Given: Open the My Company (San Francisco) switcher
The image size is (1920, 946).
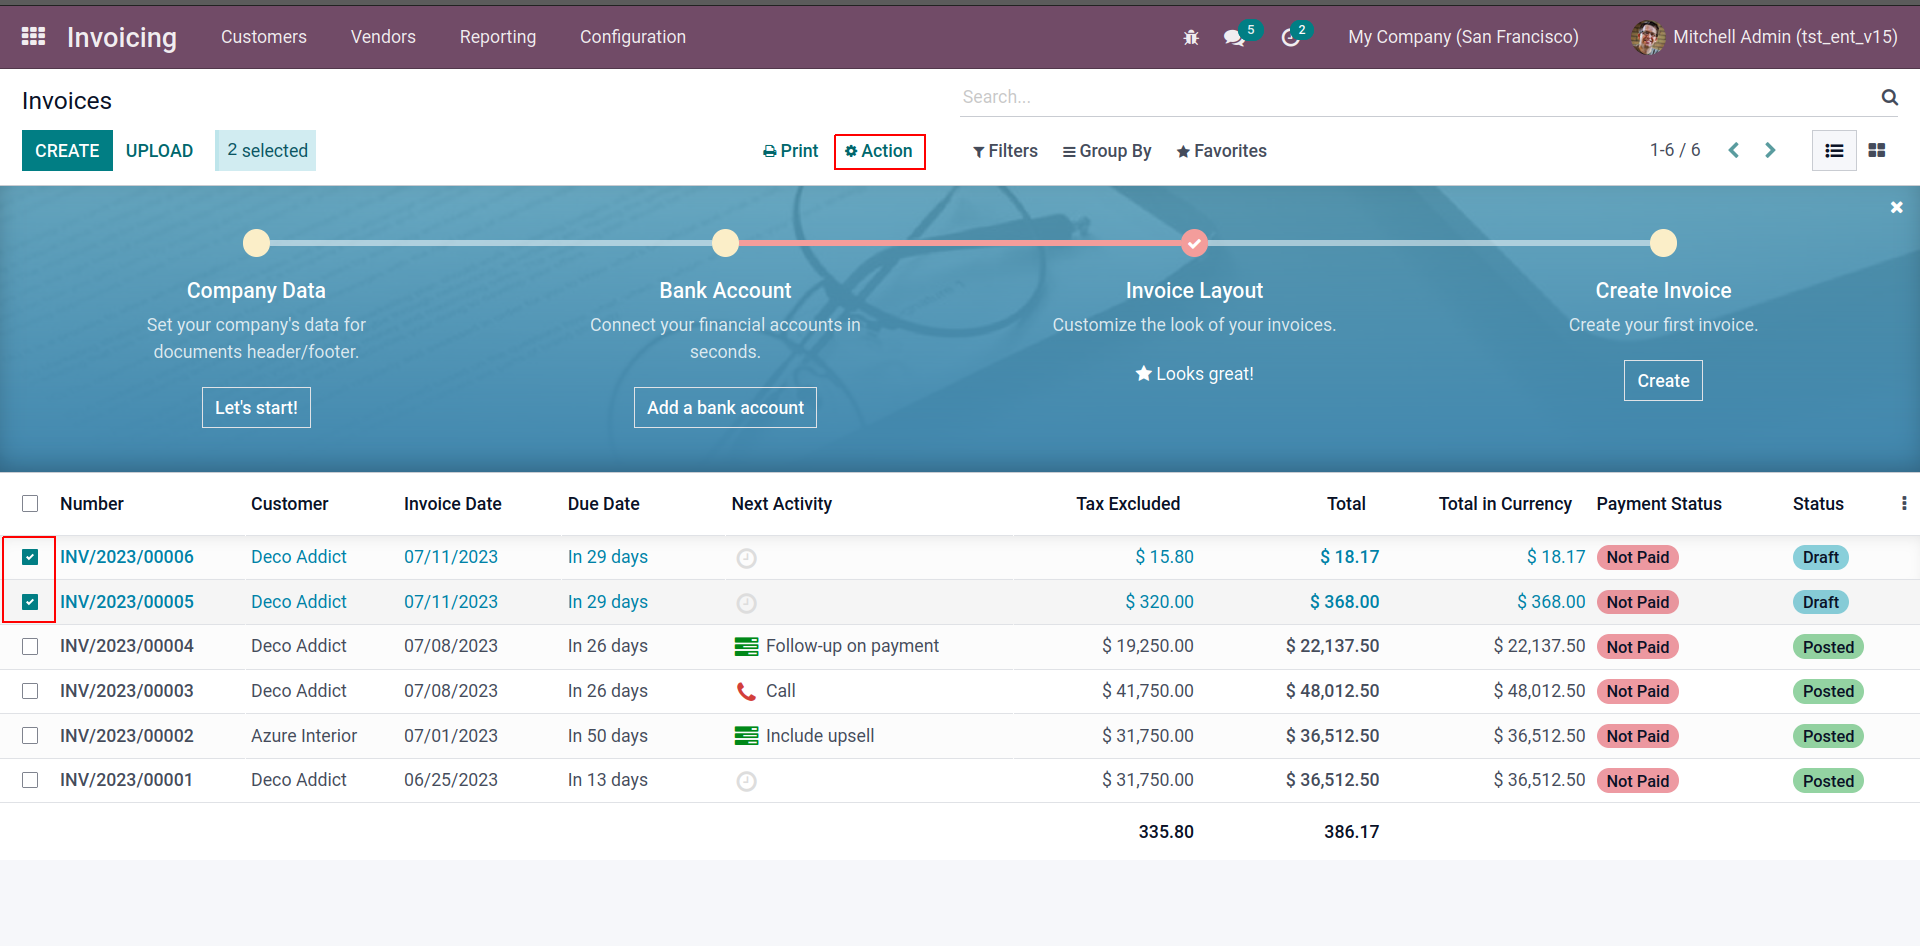Looking at the screenshot, I should pyautogui.click(x=1463, y=37).
